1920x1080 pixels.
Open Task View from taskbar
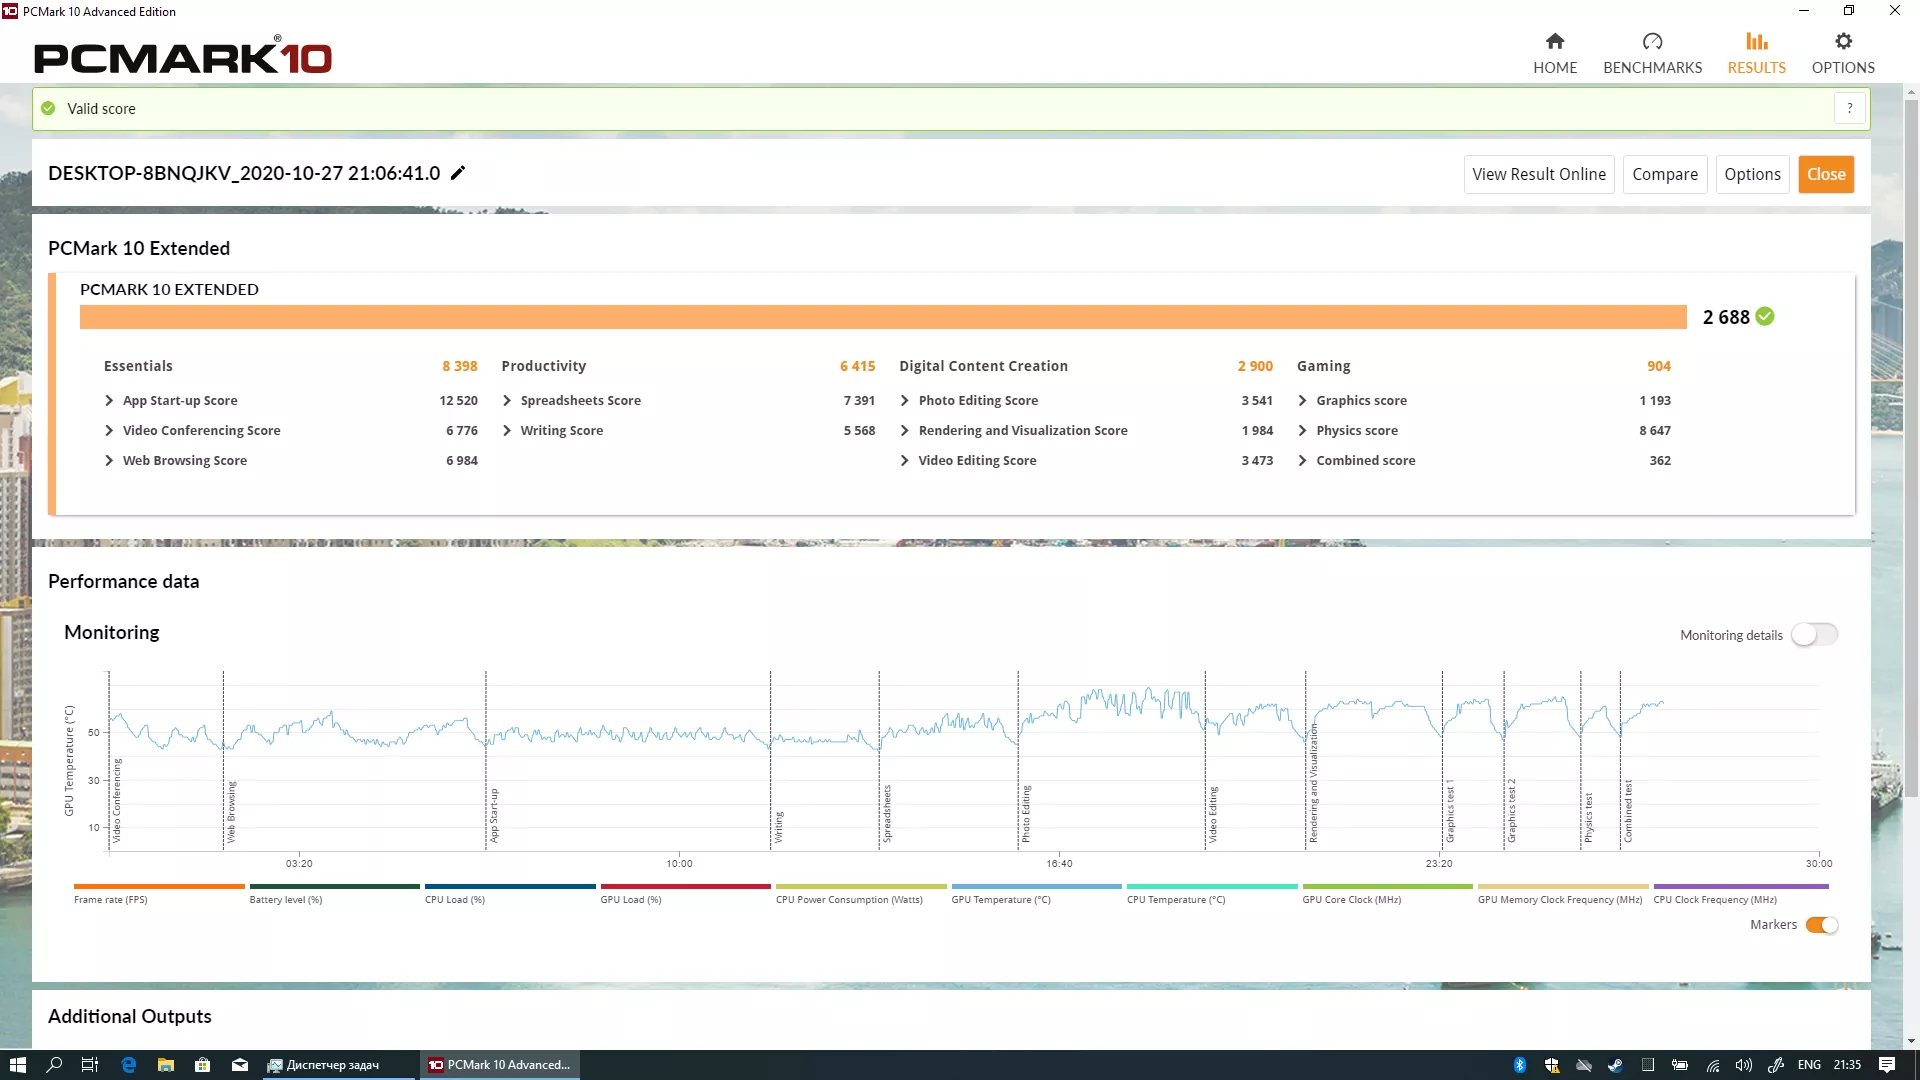click(90, 1065)
